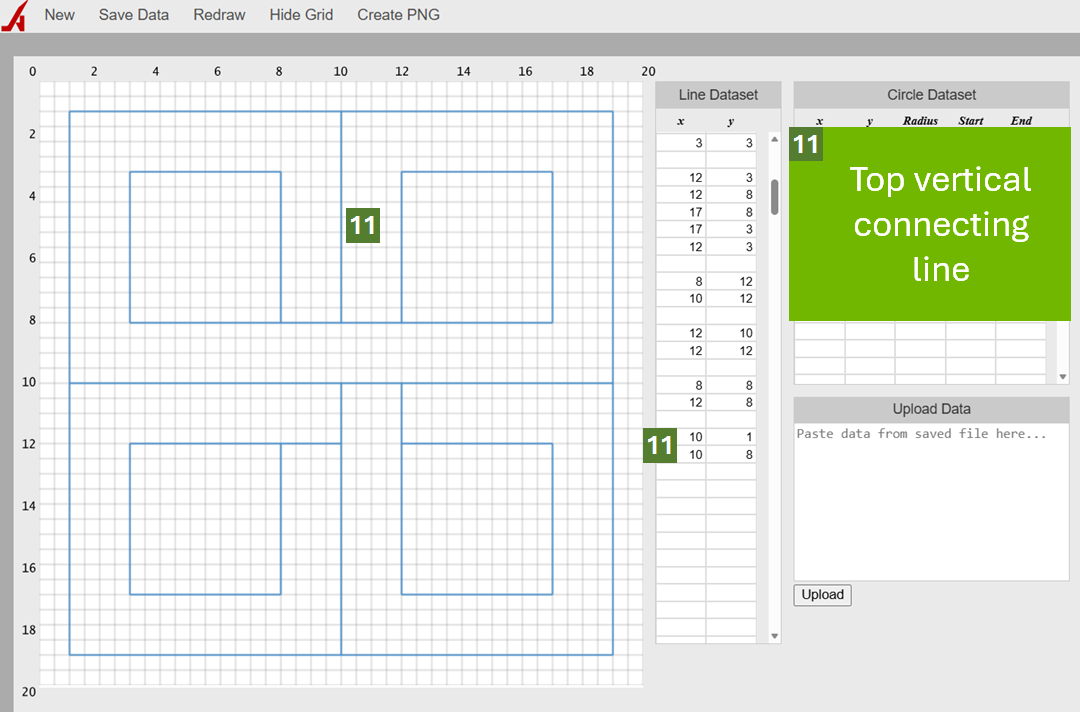The height and width of the screenshot is (712, 1080).
Task: Click the New menu item
Action: 59,15
